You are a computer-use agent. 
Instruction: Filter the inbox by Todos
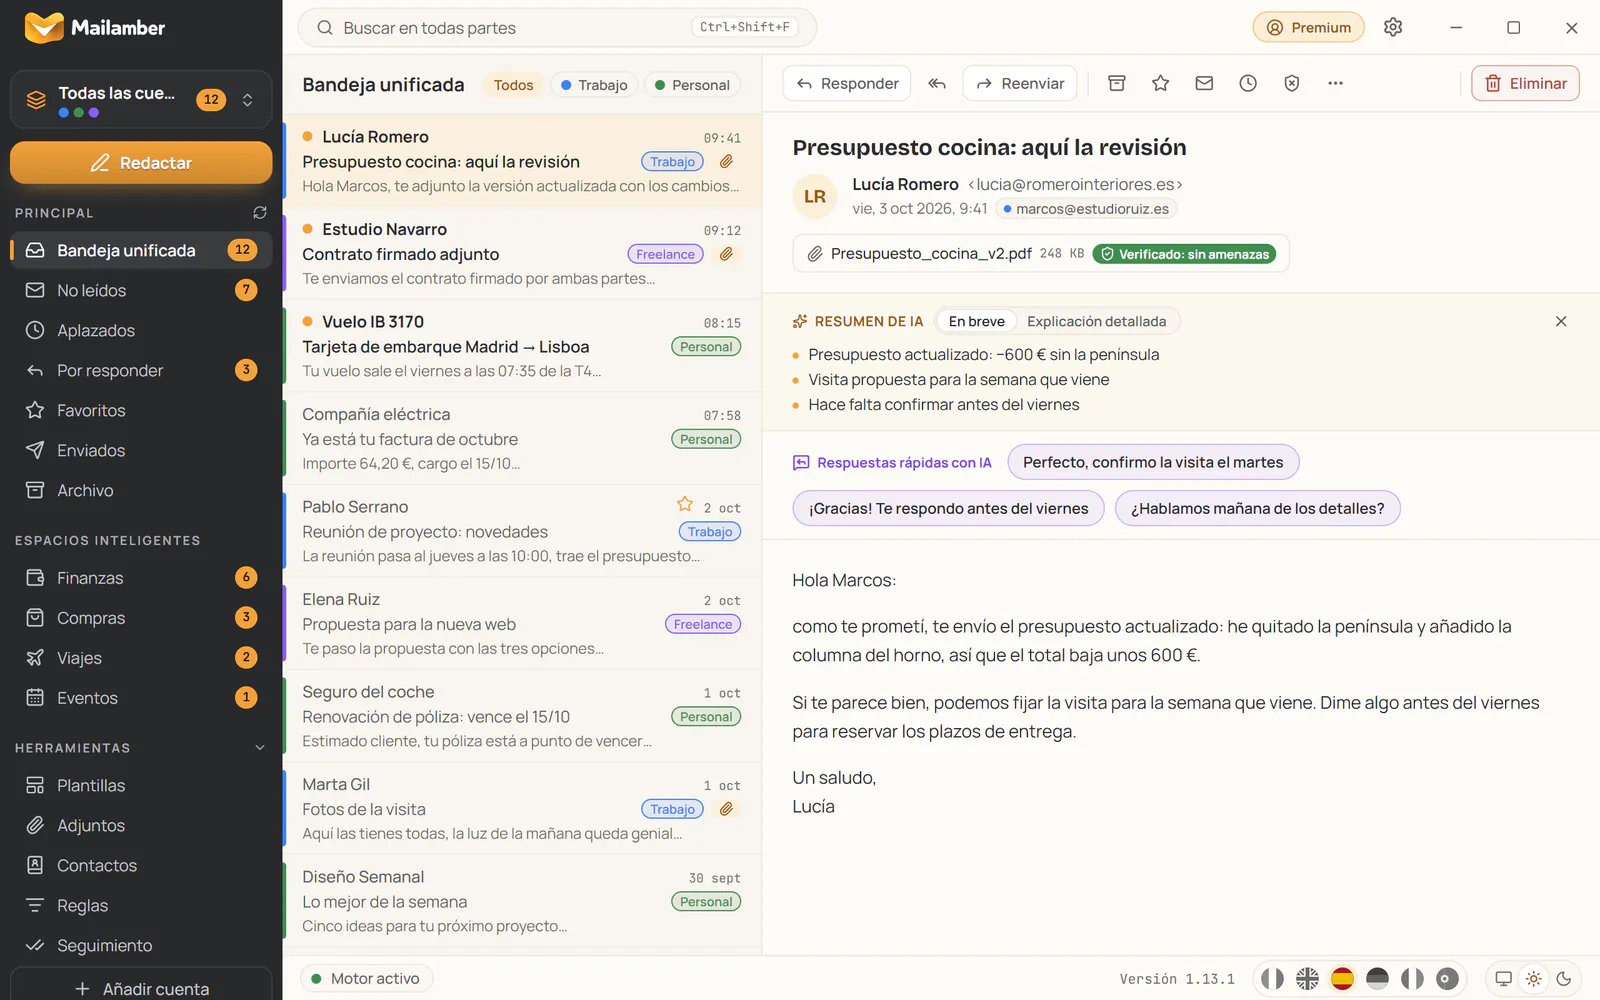tap(513, 85)
